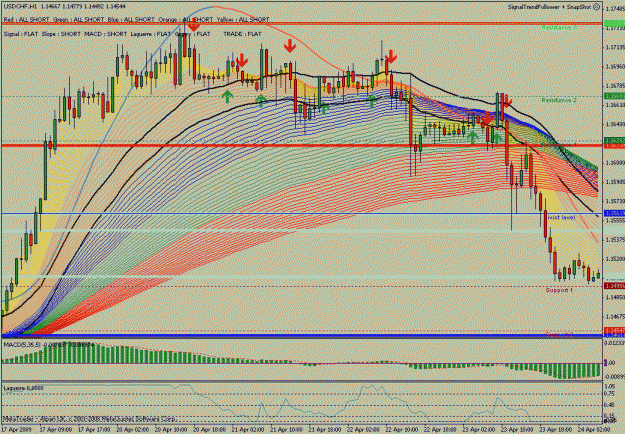Select the Resistance 3 level label
This screenshot has width=625, height=434.
[x=559, y=27]
